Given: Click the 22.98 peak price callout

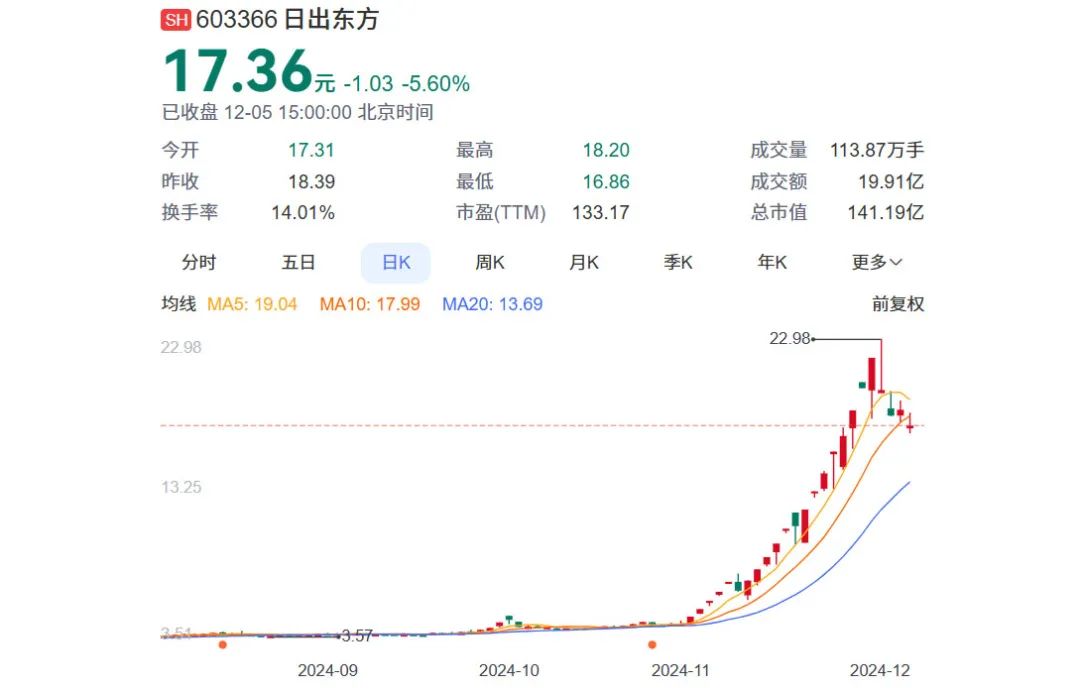Looking at the screenshot, I should pos(790,339).
